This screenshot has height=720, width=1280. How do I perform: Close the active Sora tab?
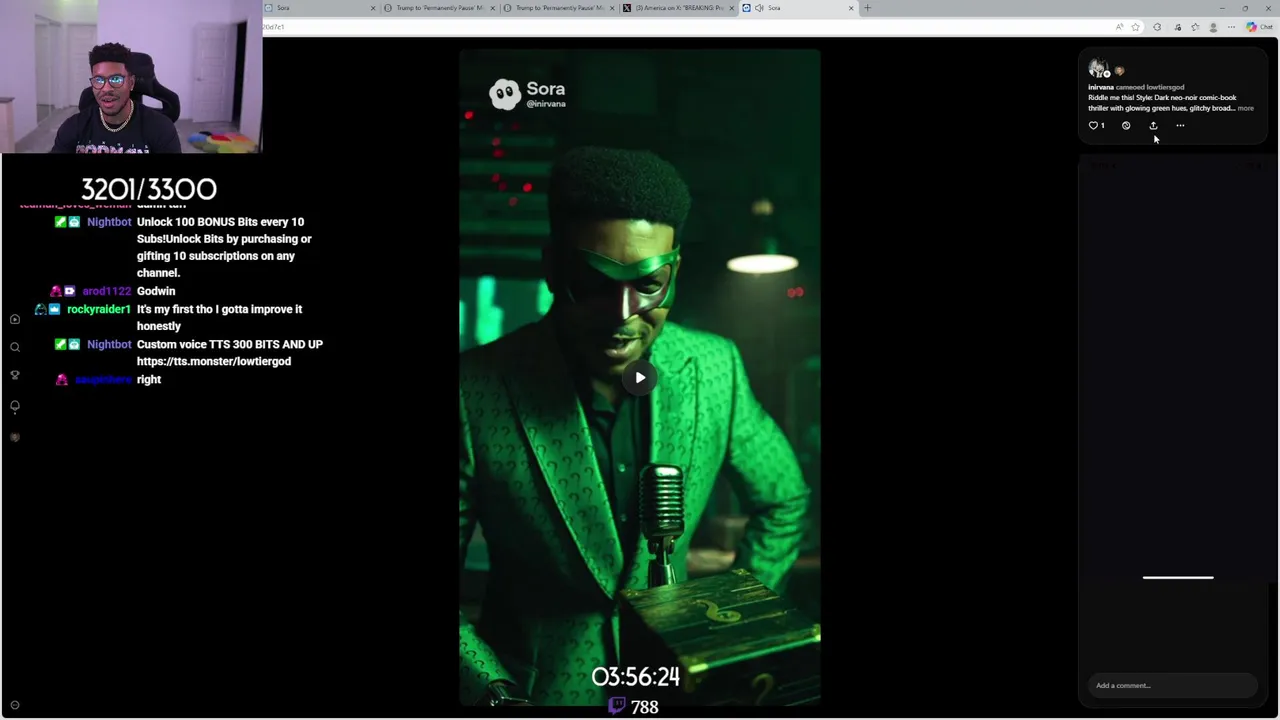pyautogui.click(x=851, y=8)
